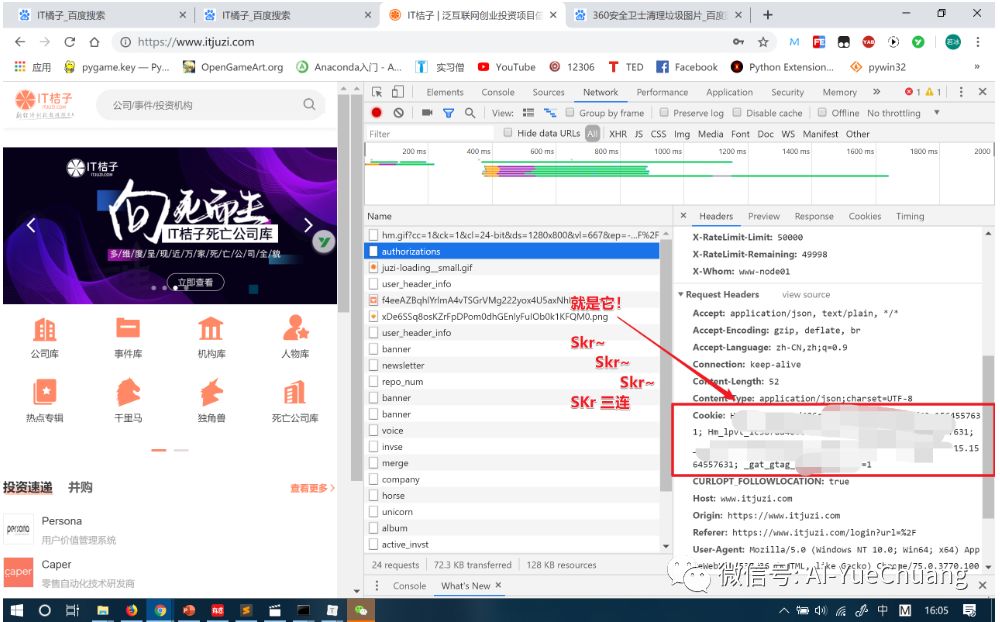Show the previous banner slide arrow
The image size is (1000, 622).
(x=31, y=225)
